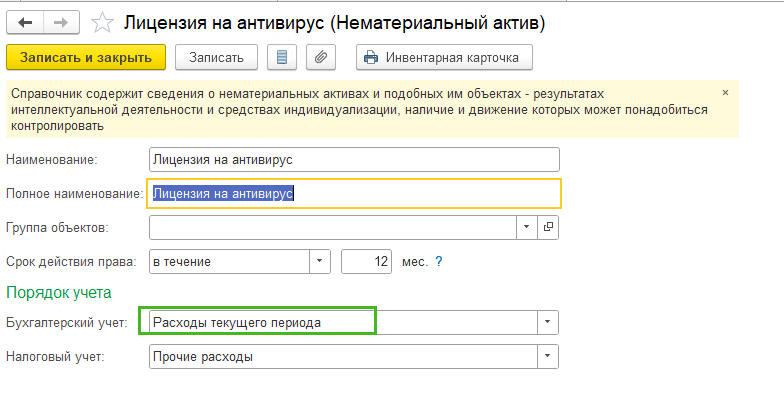Click the Наименование: label

(x=52, y=160)
